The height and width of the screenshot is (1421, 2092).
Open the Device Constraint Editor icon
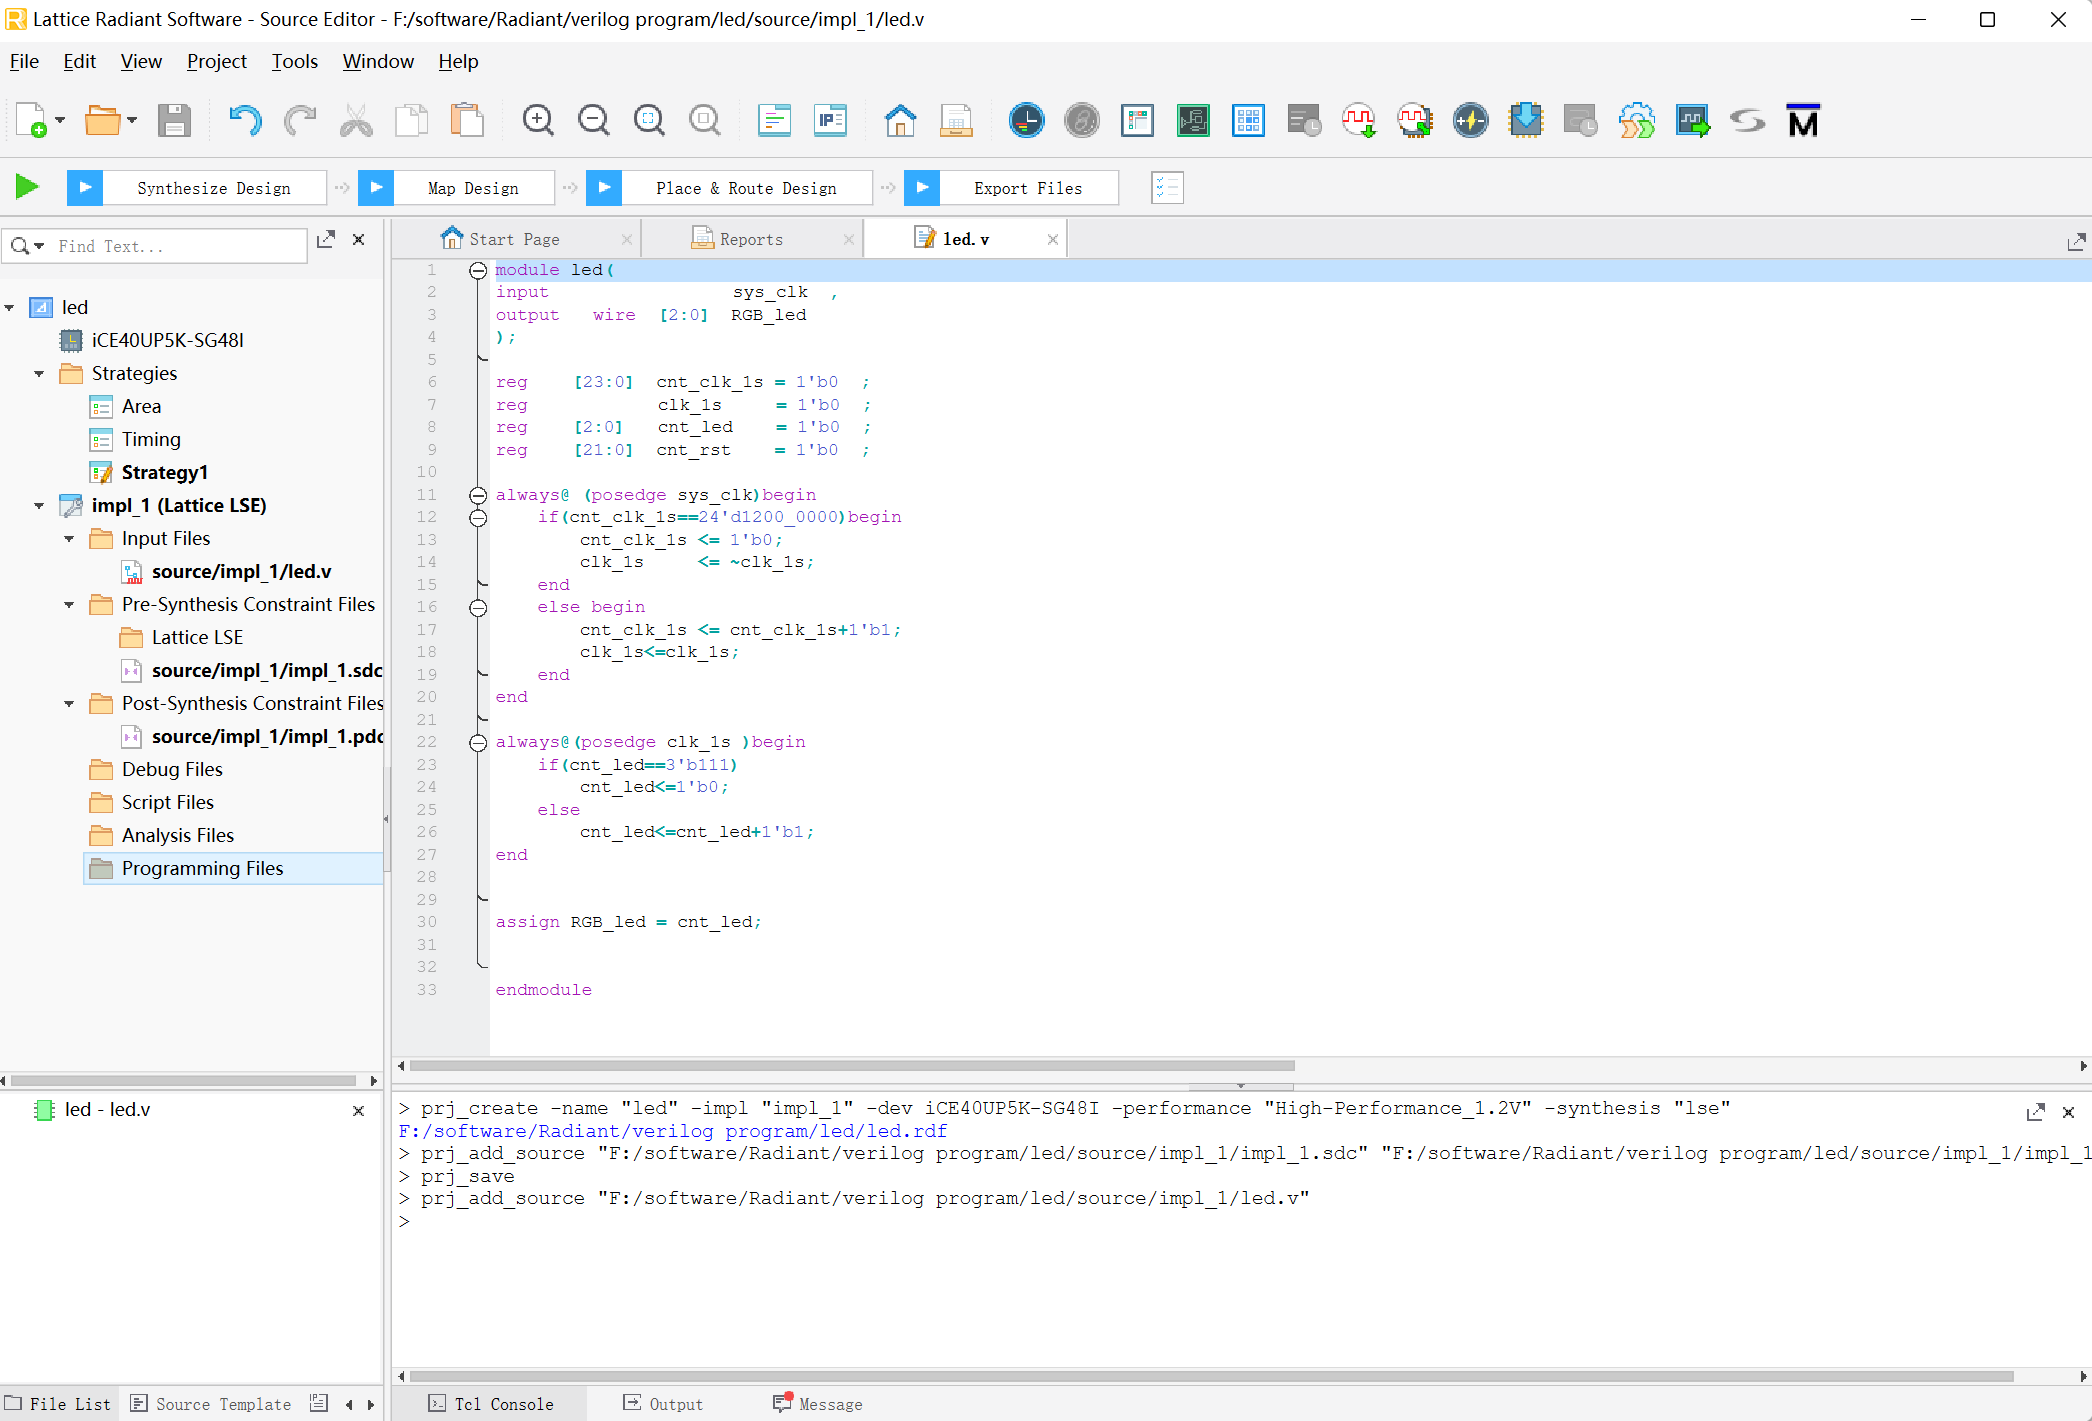tap(1138, 121)
